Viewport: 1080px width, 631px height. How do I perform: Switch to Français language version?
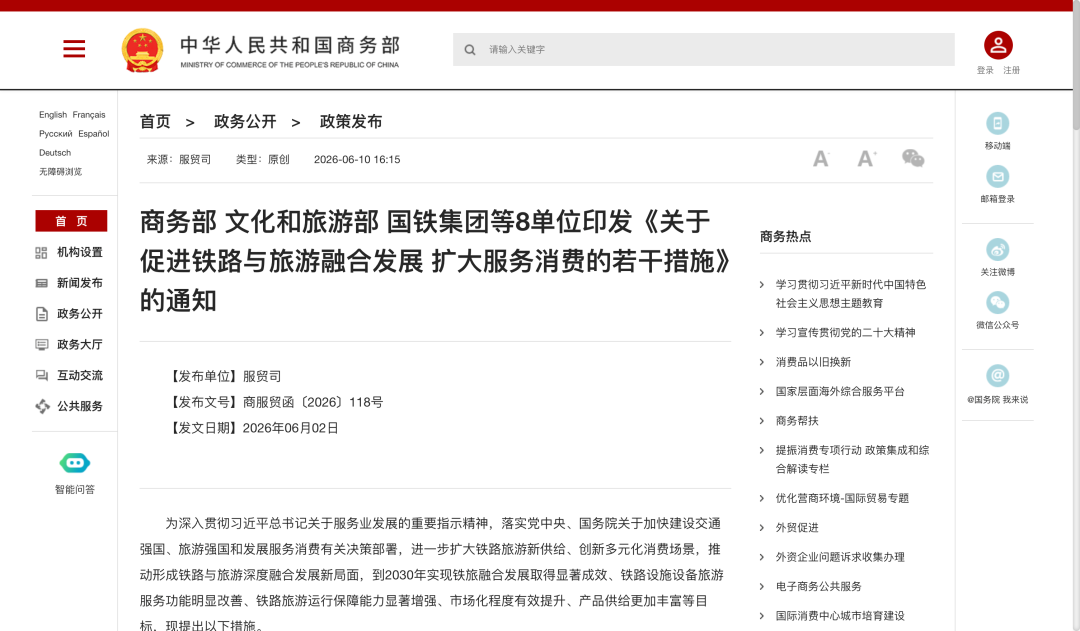coord(89,115)
